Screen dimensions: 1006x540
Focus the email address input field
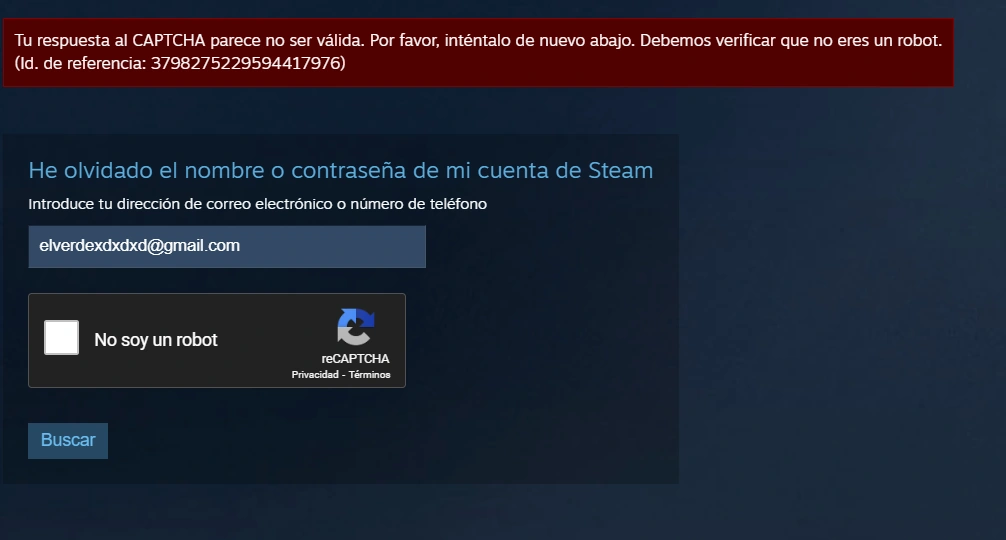[x=227, y=246]
